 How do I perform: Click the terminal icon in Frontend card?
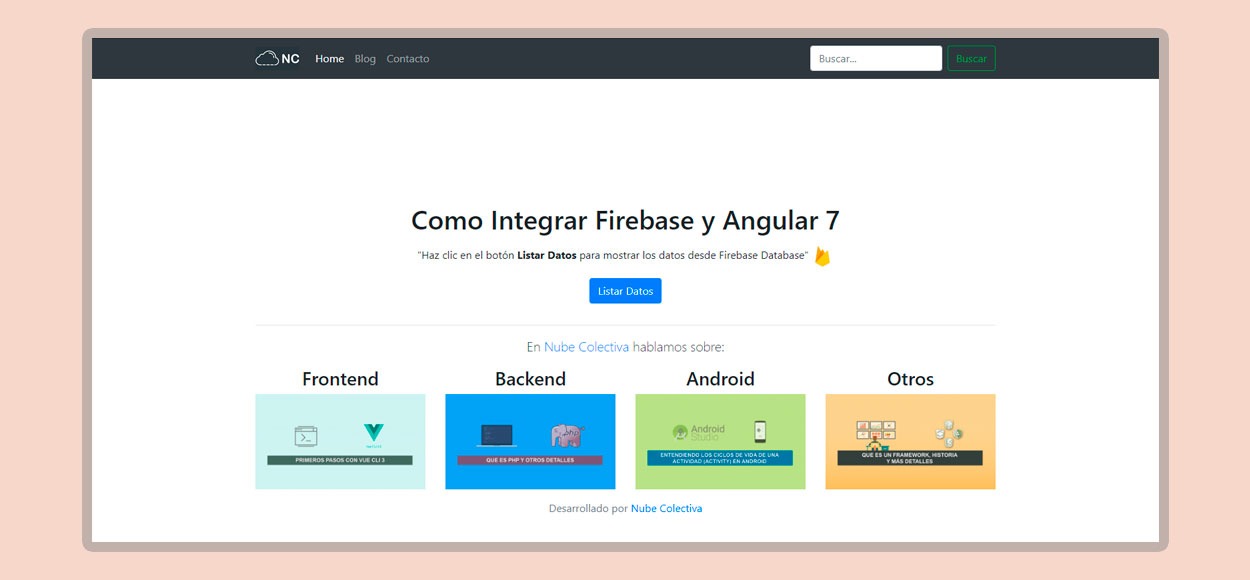(306, 436)
